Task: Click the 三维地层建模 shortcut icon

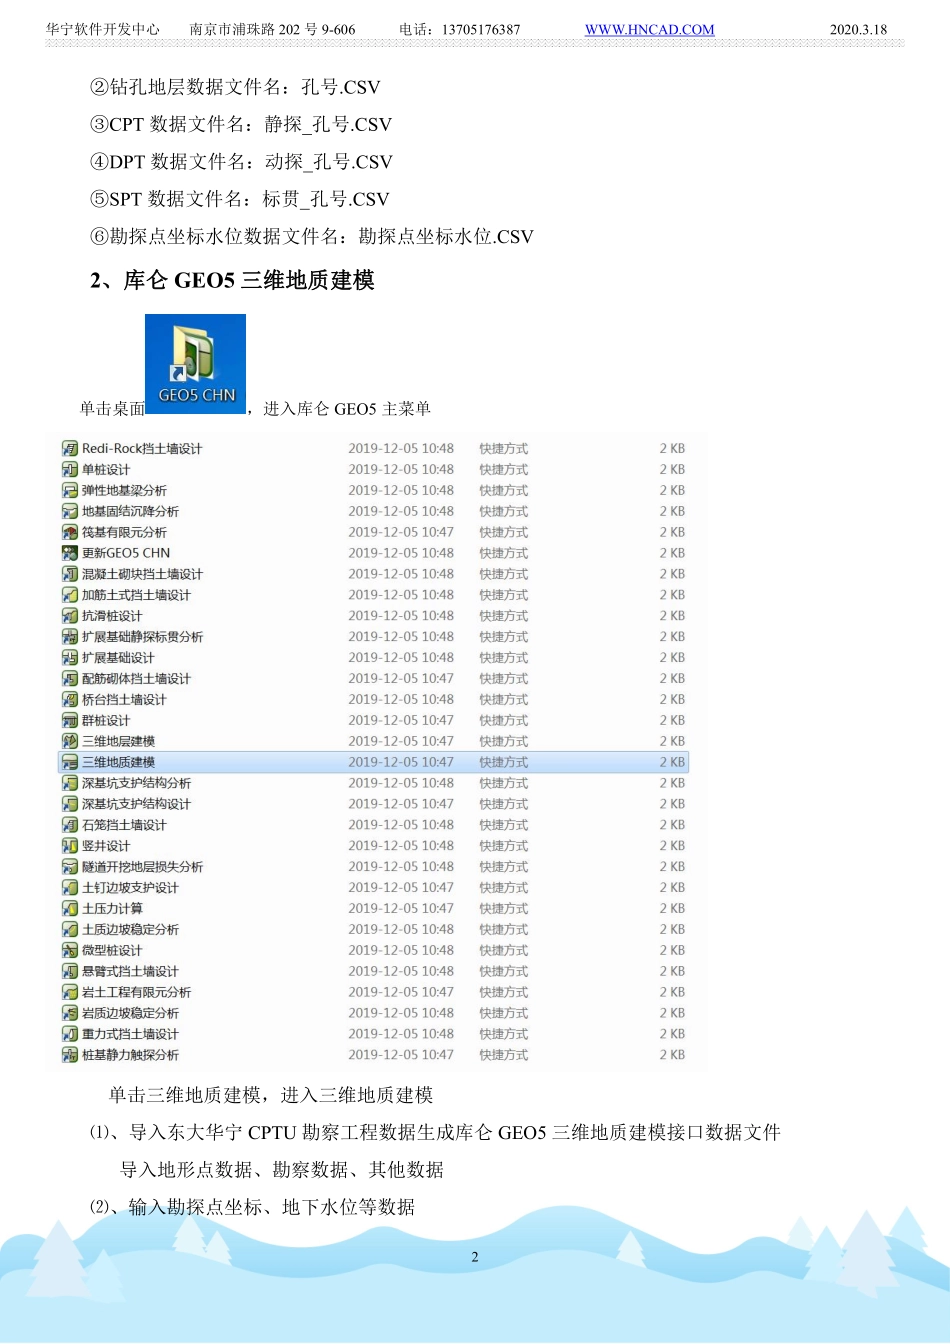Action: [x=70, y=742]
